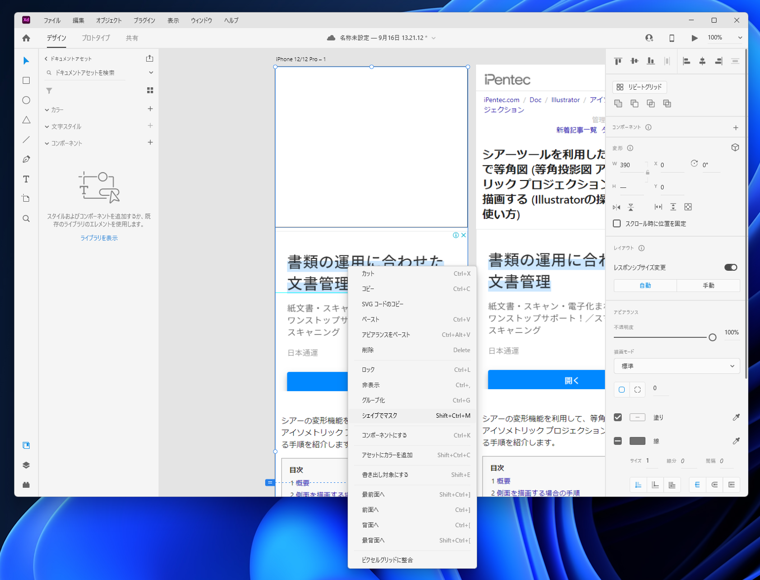Select the Zoom magnifier tool

(26, 219)
